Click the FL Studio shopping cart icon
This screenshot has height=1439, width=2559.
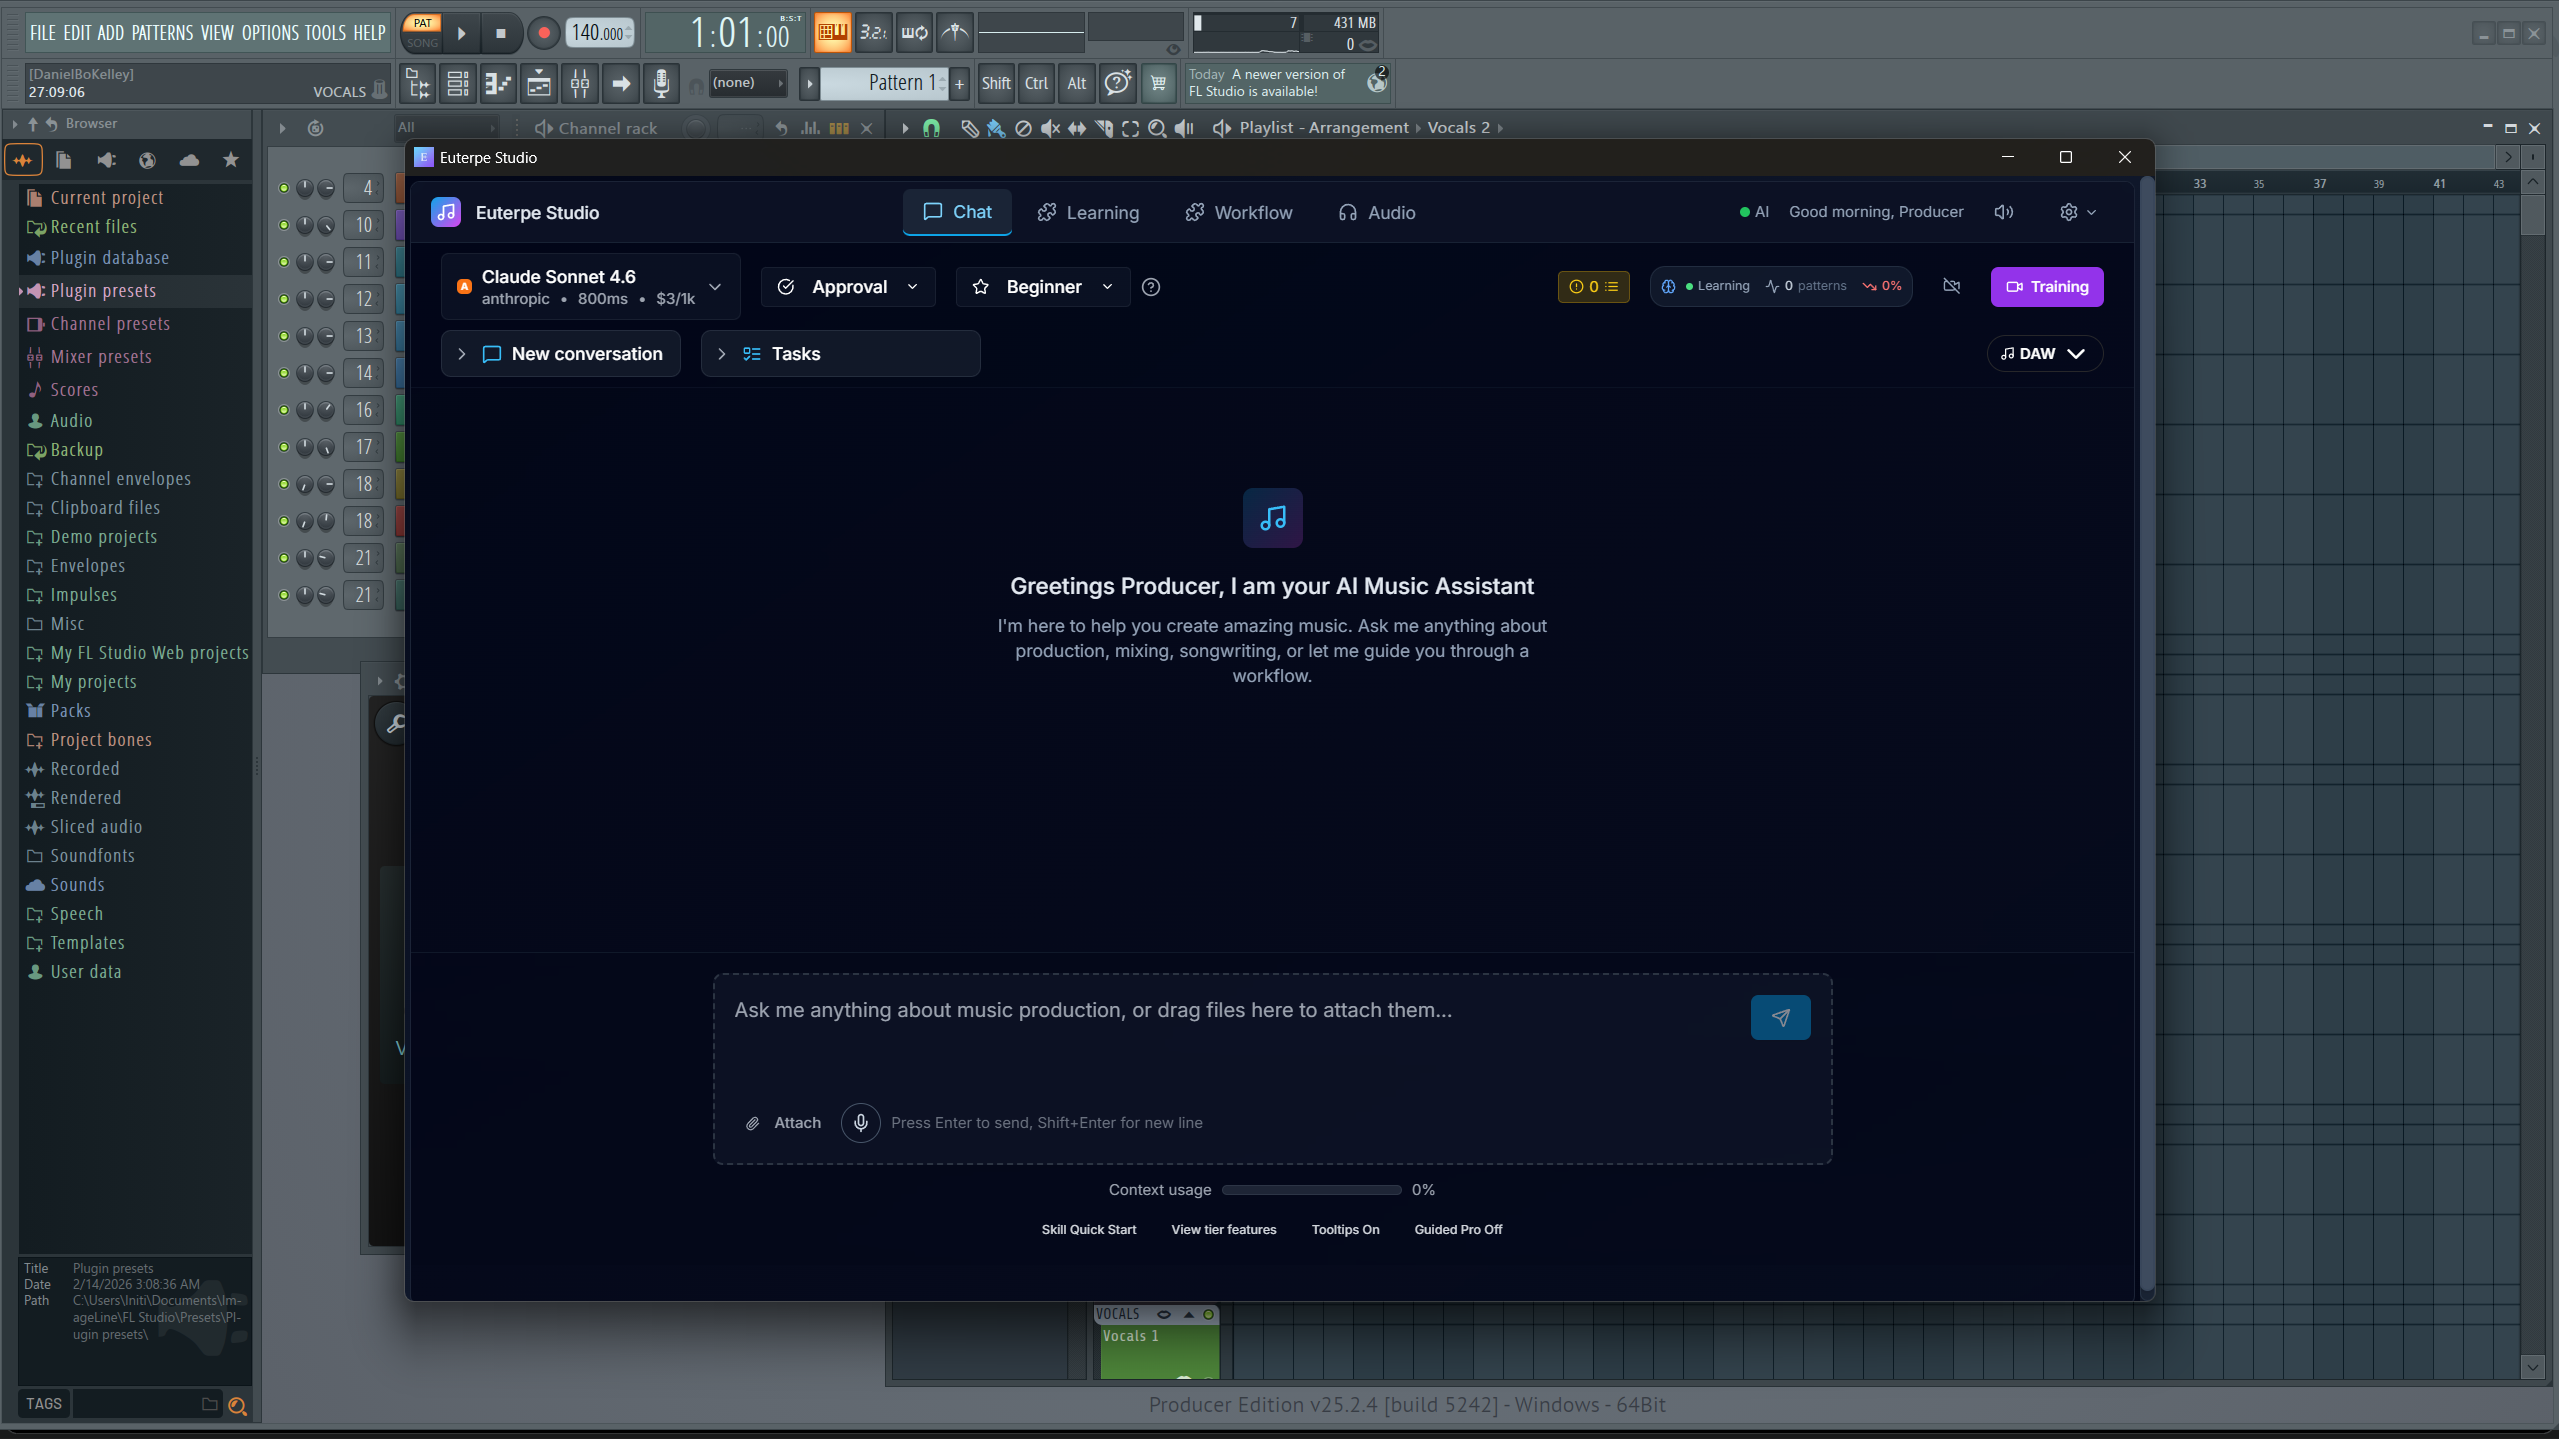point(1158,84)
